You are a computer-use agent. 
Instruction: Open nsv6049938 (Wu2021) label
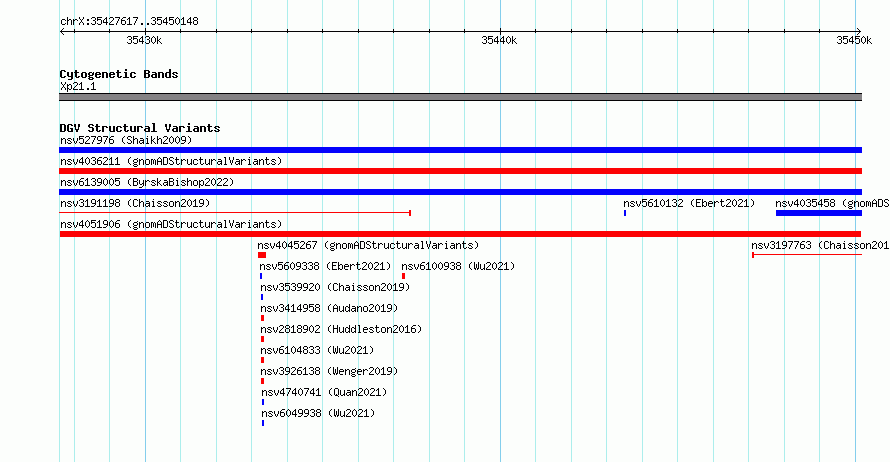pyautogui.click(x=318, y=413)
